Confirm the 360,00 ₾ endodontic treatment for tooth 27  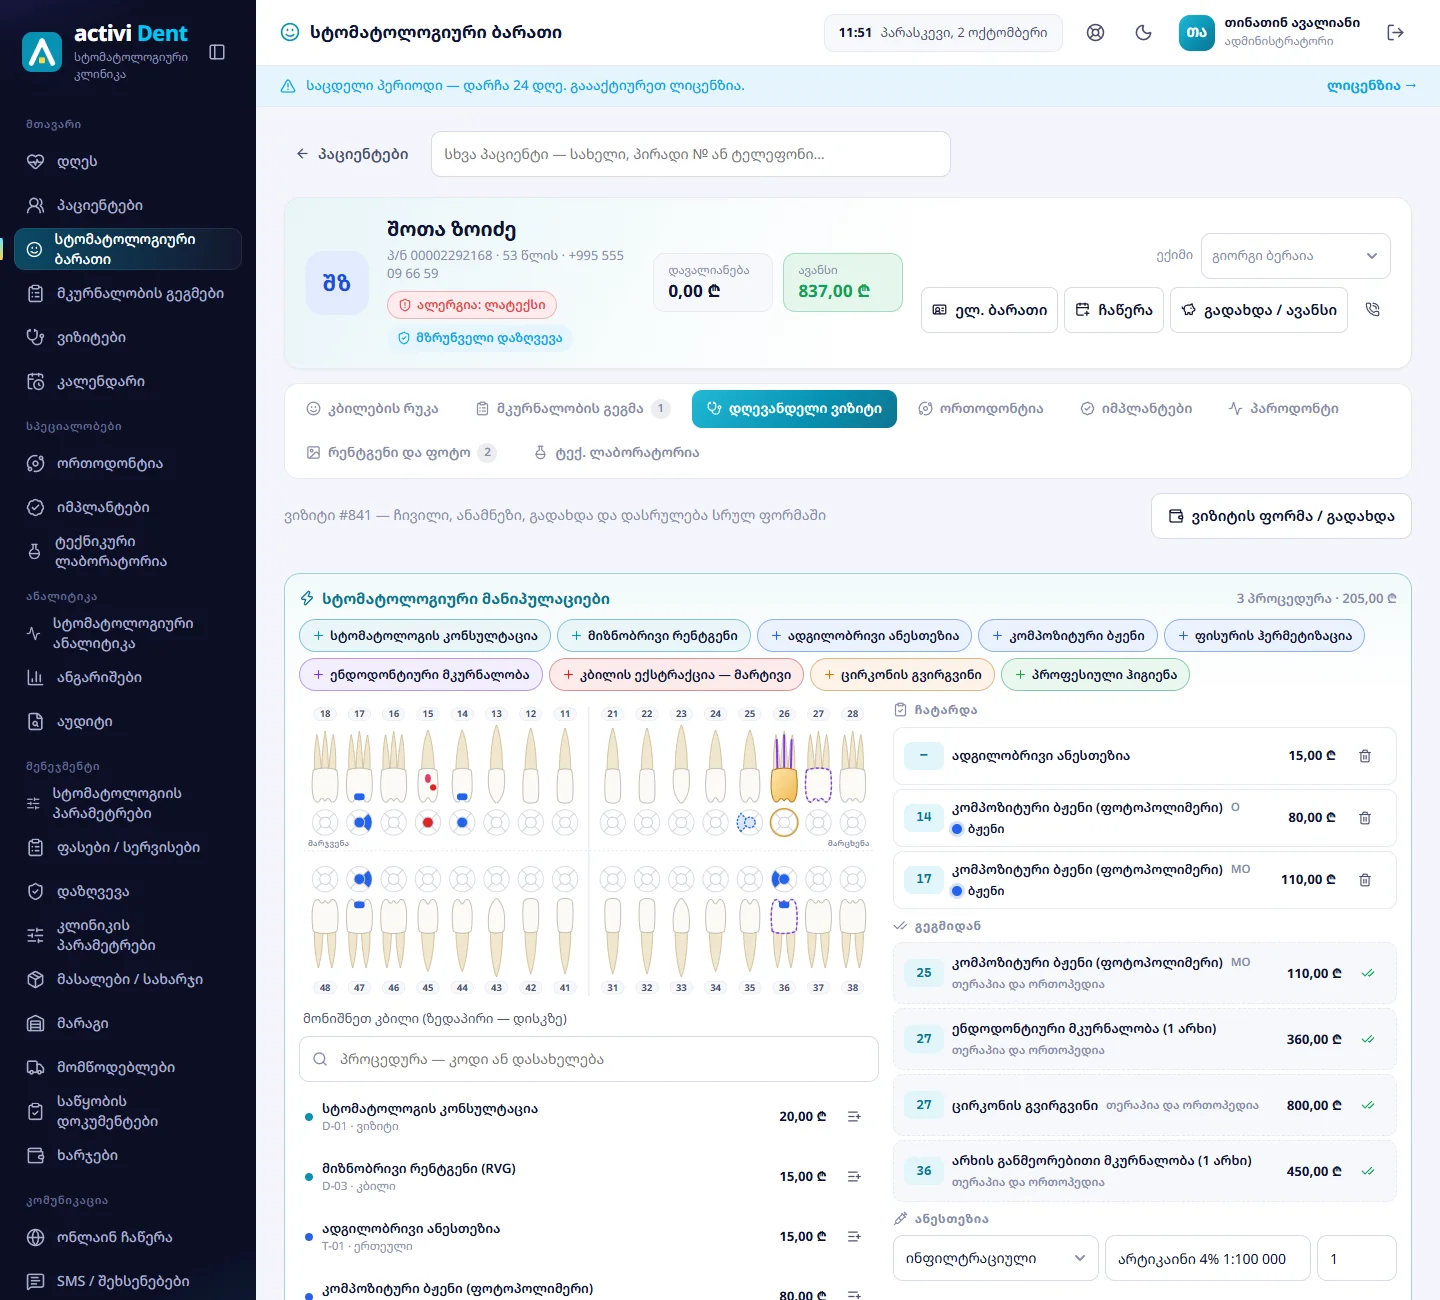tap(1368, 1039)
